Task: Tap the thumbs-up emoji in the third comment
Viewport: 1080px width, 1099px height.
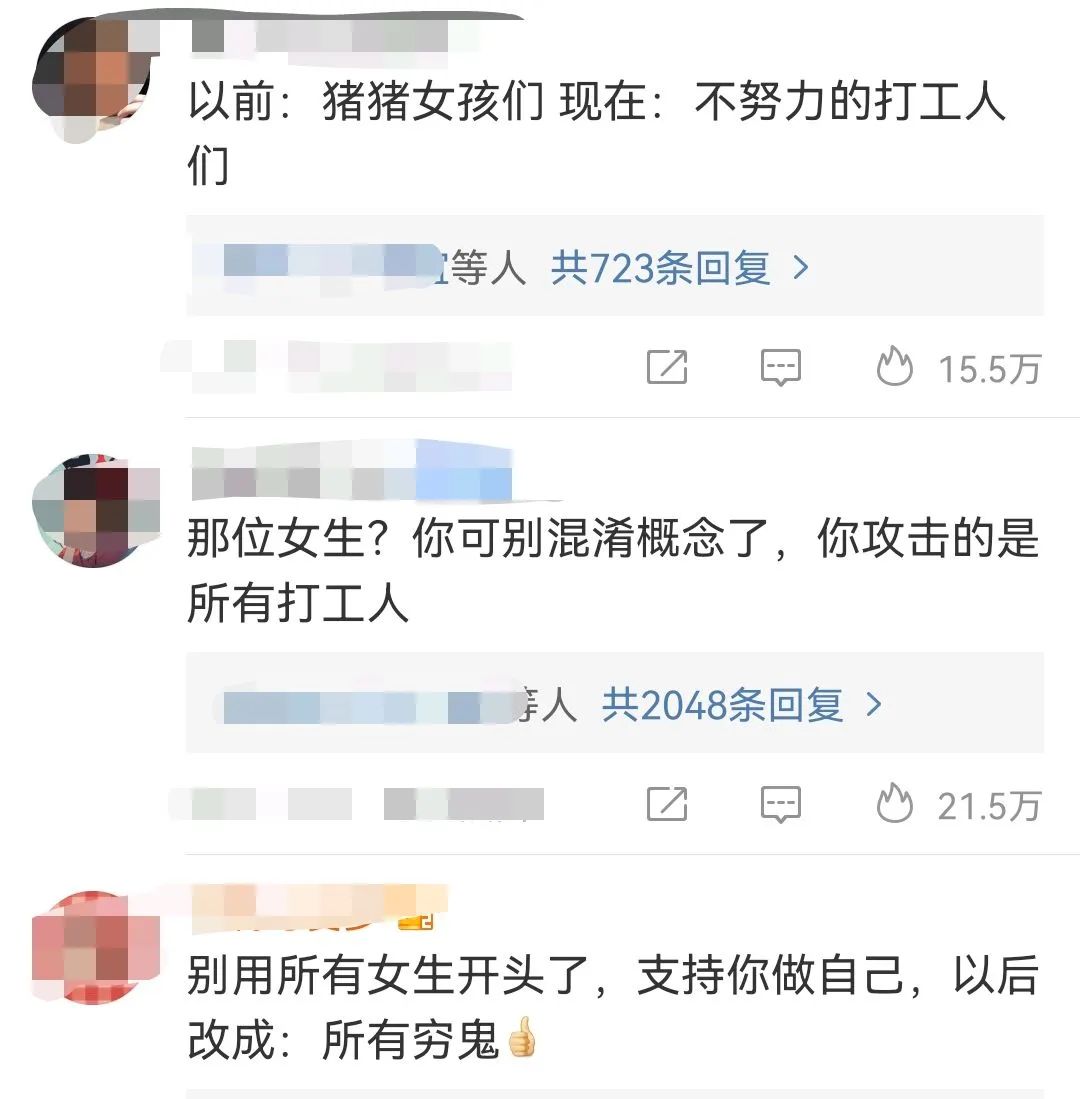Action: pos(521,1037)
